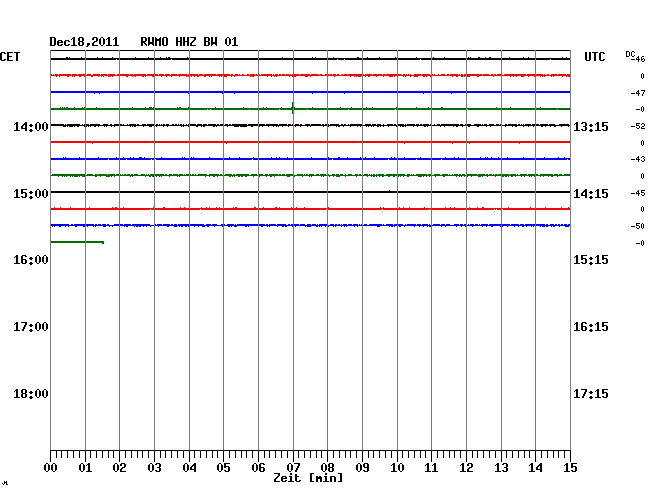Click the DC column header
The image size is (650, 494).
630,54
